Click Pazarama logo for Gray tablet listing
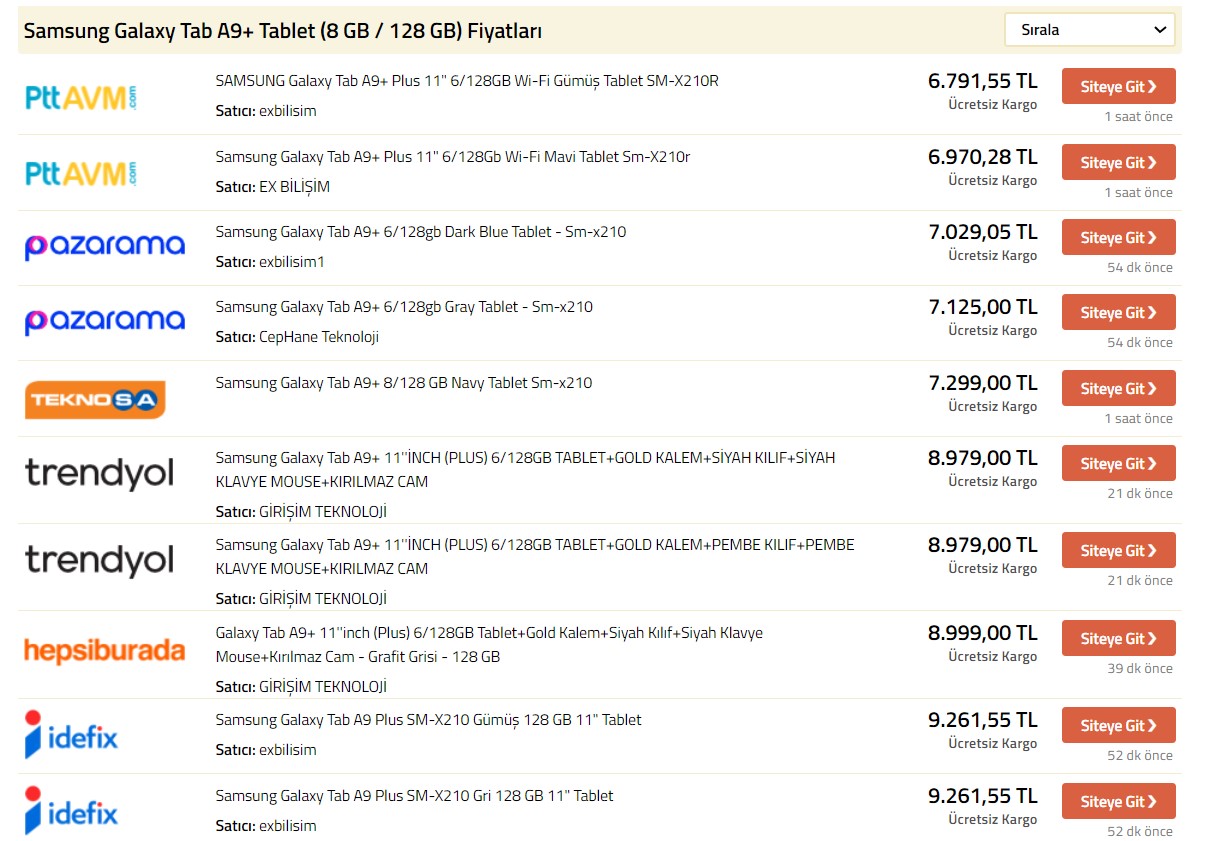The width and height of the screenshot is (1207, 841). tap(105, 323)
